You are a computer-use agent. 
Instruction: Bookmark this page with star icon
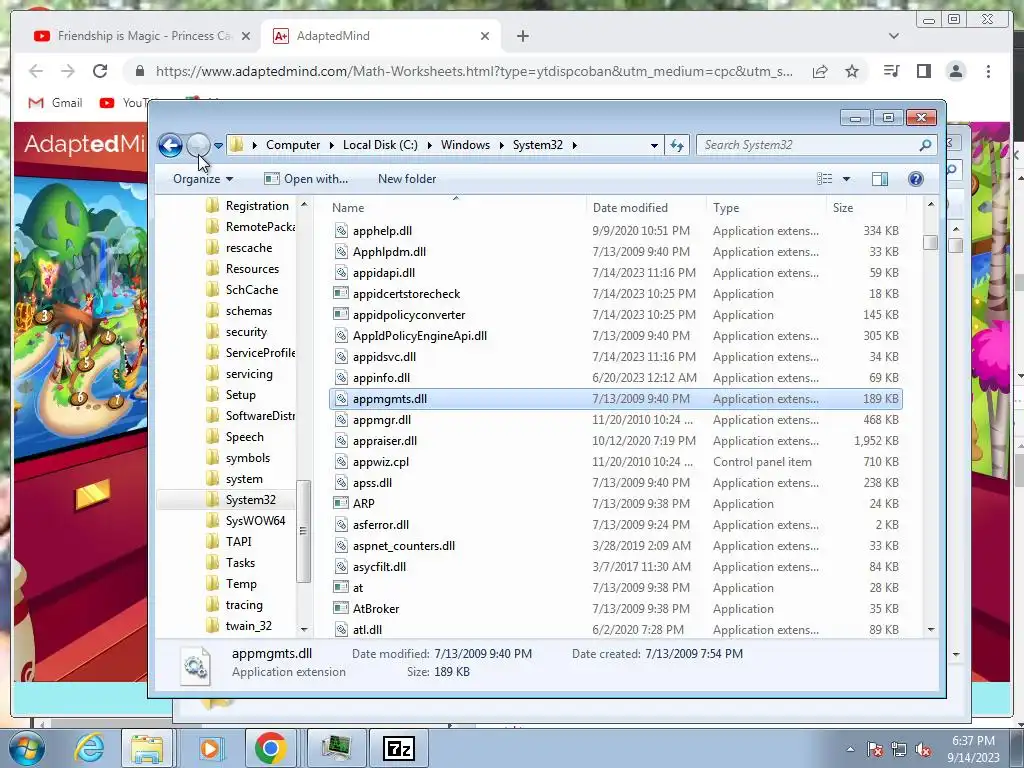point(852,71)
